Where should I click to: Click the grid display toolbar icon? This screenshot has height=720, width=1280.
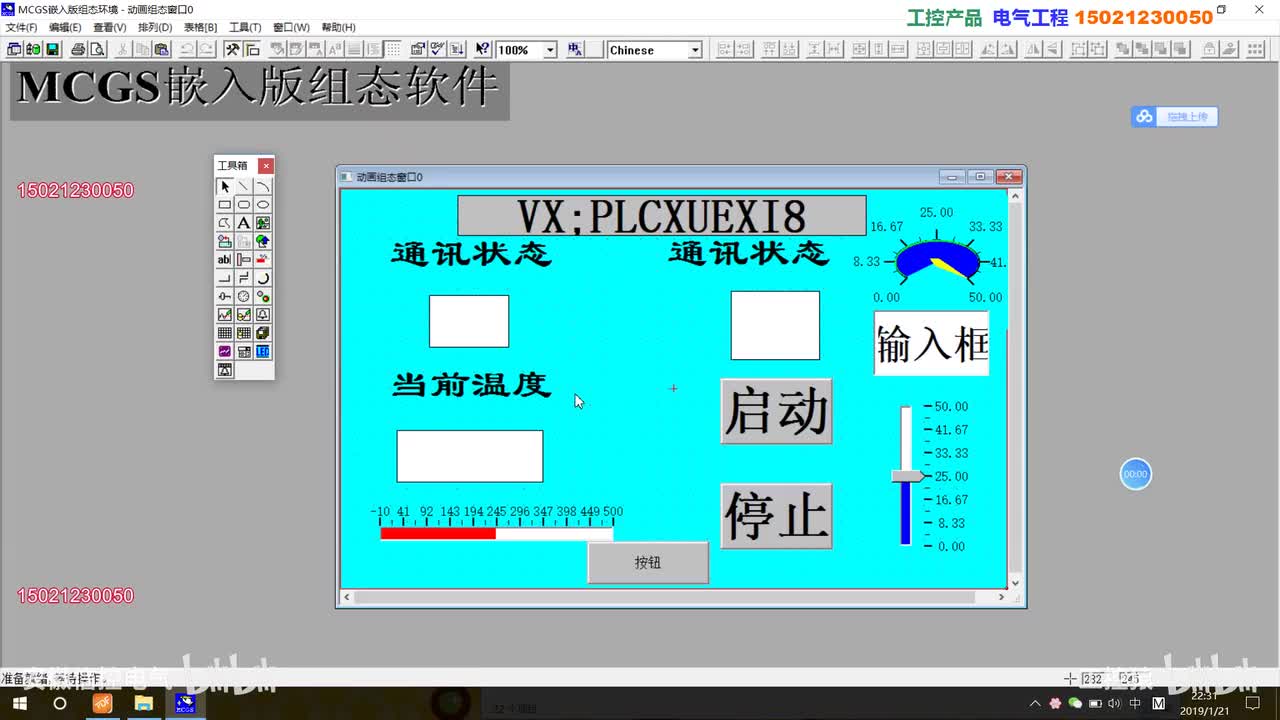[x=393, y=49]
